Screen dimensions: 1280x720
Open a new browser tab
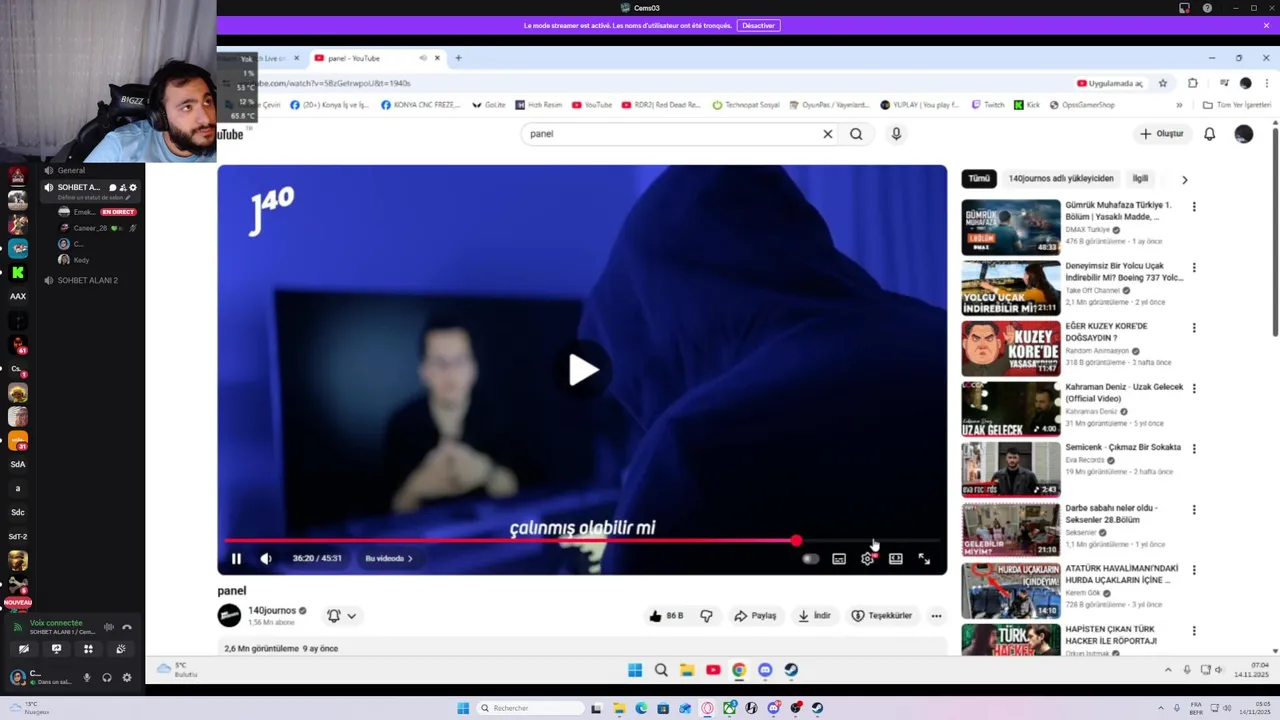(x=458, y=58)
